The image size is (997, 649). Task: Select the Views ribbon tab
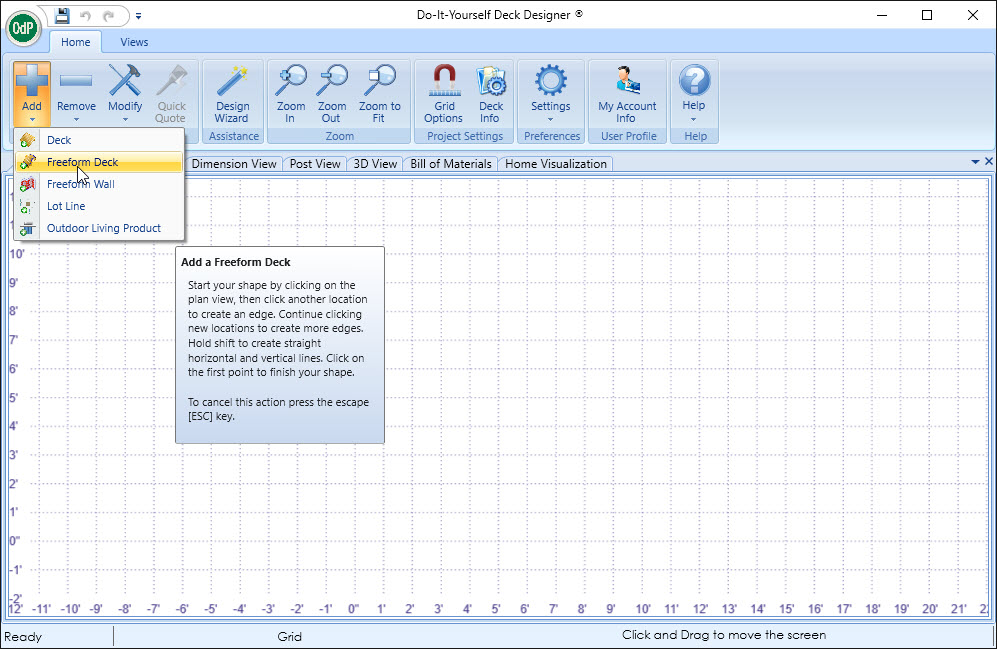[x=134, y=42]
